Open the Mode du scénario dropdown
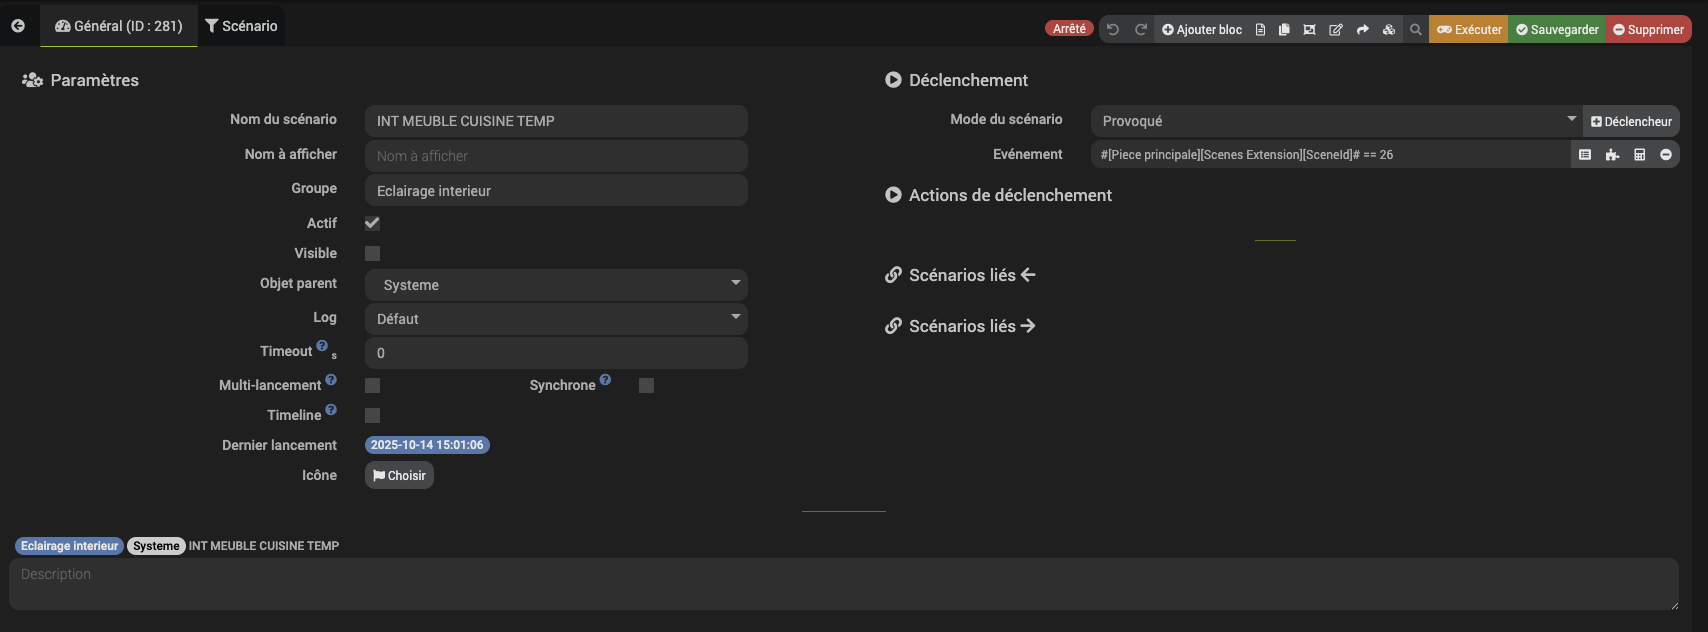This screenshot has width=1708, height=632. point(1335,121)
